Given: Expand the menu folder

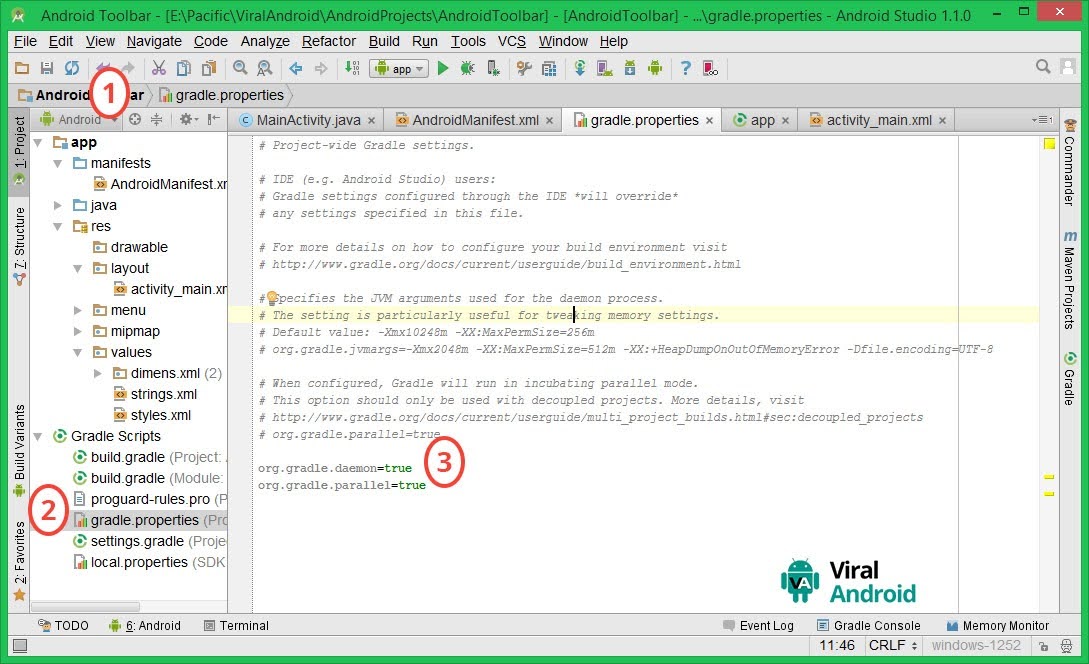Looking at the screenshot, I should pyautogui.click(x=78, y=310).
